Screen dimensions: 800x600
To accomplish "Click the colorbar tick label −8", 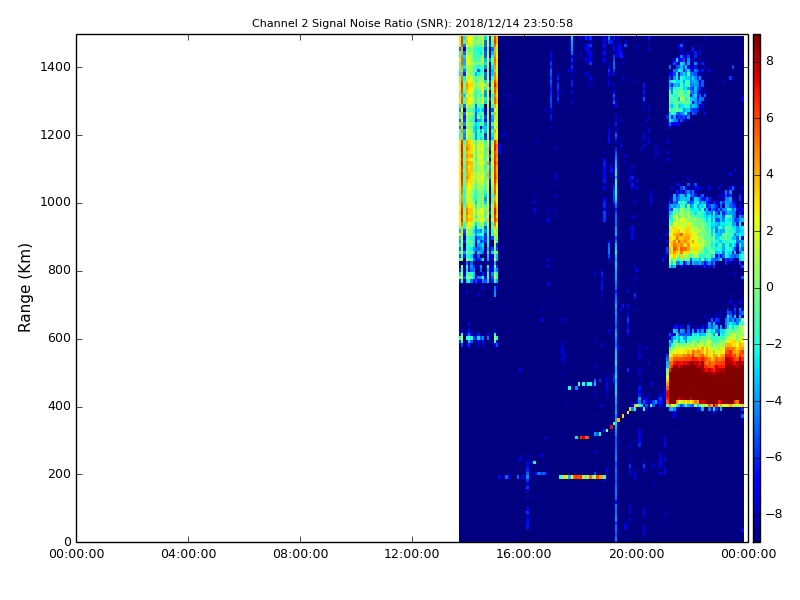I will 774,514.
